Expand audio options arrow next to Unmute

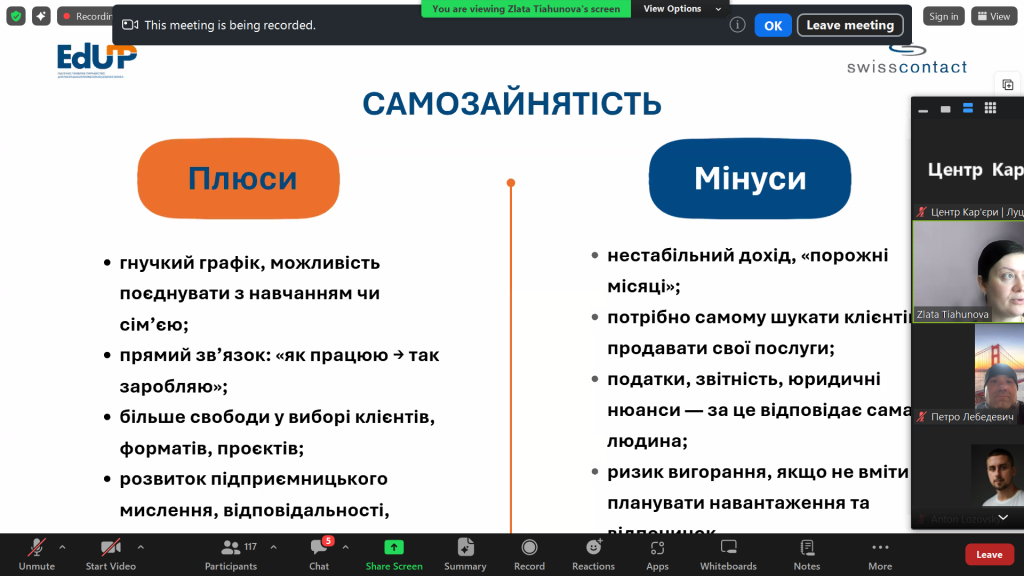pyautogui.click(x=62, y=547)
